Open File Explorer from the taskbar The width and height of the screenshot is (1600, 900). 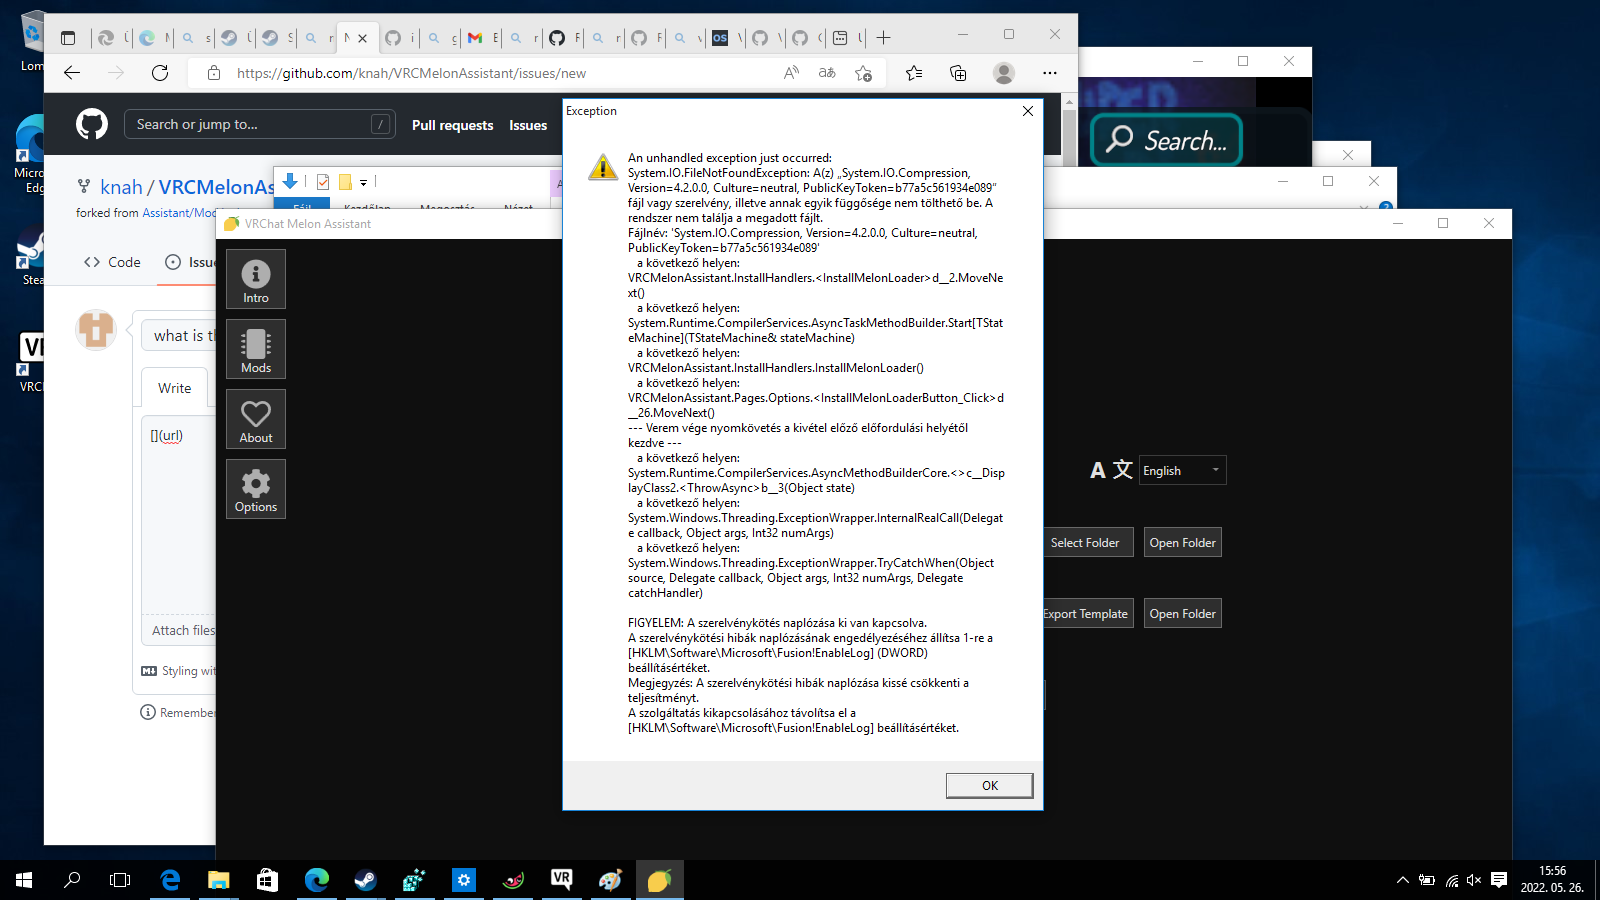(218, 880)
